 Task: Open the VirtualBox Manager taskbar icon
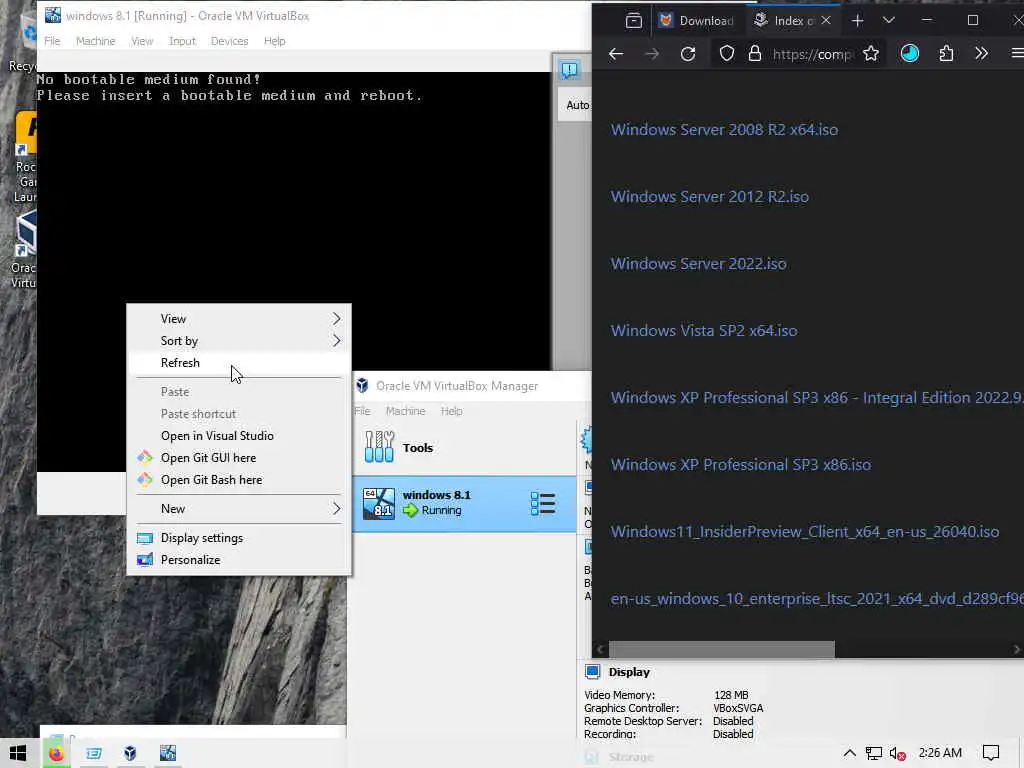pyautogui.click(x=131, y=753)
